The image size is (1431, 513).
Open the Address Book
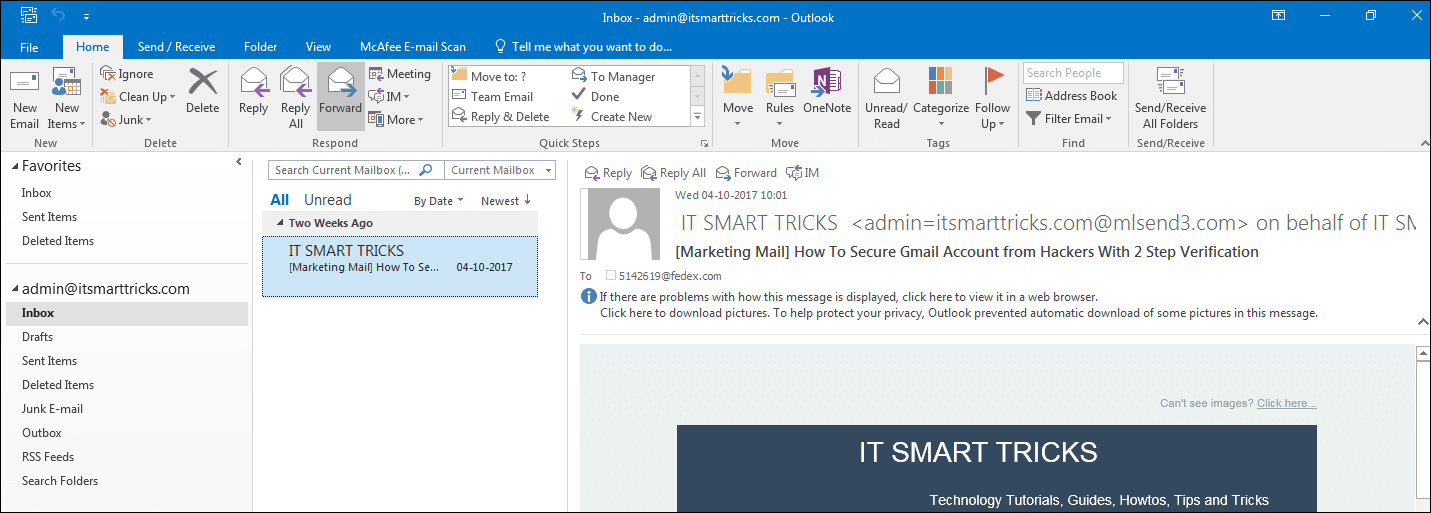[x=1071, y=96]
